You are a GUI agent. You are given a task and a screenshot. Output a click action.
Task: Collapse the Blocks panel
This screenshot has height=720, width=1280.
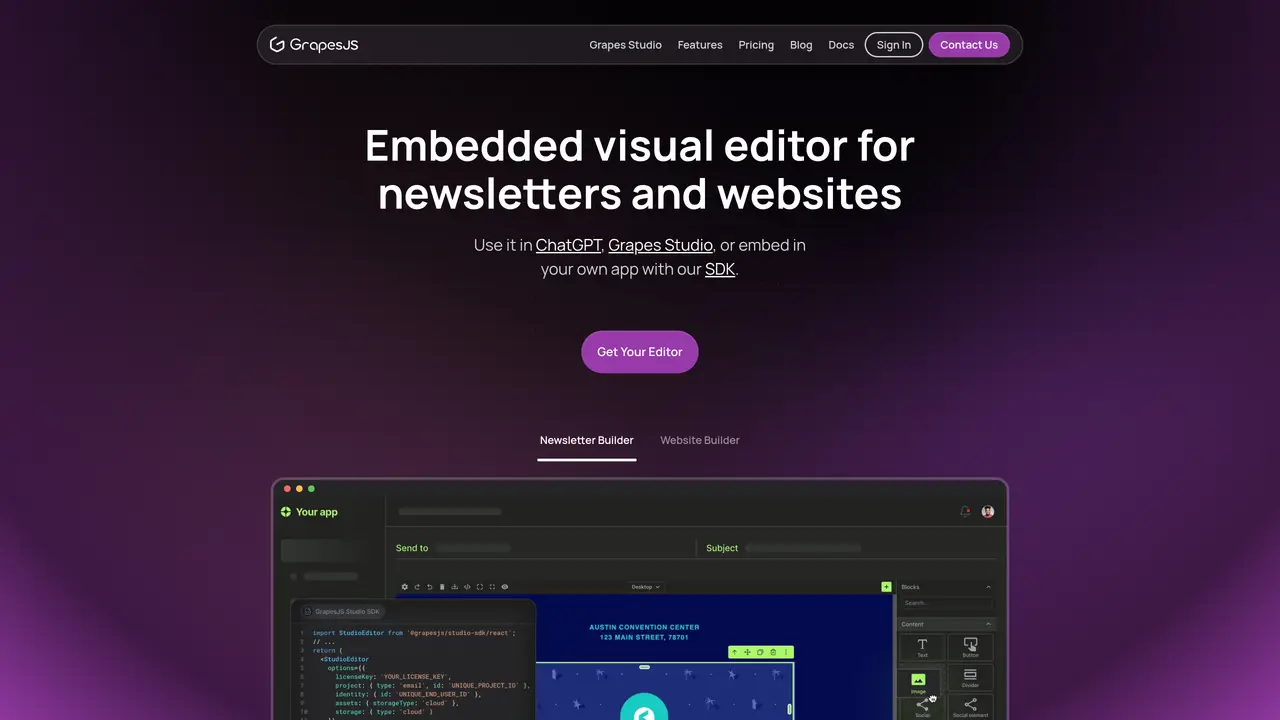click(x=988, y=587)
